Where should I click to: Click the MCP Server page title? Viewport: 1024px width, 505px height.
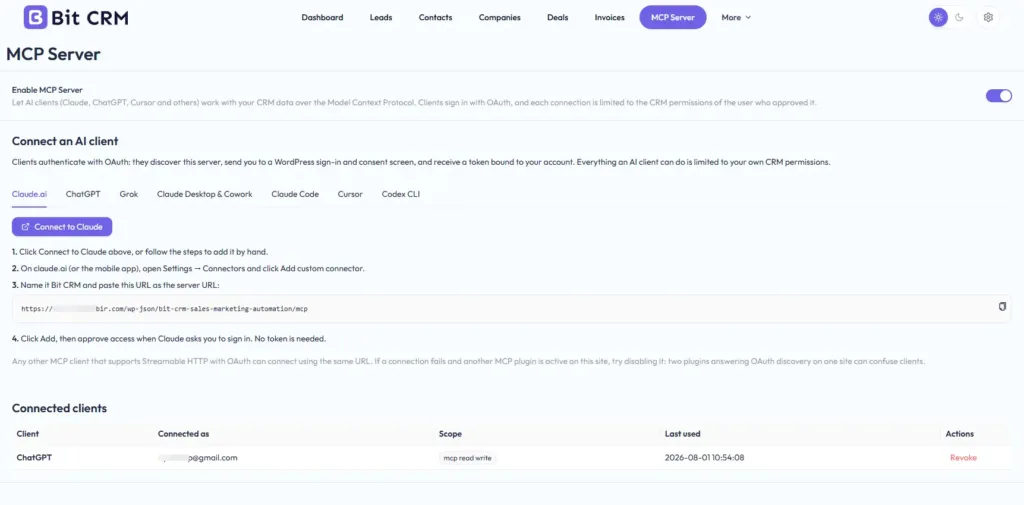pyautogui.click(x=53, y=54)
